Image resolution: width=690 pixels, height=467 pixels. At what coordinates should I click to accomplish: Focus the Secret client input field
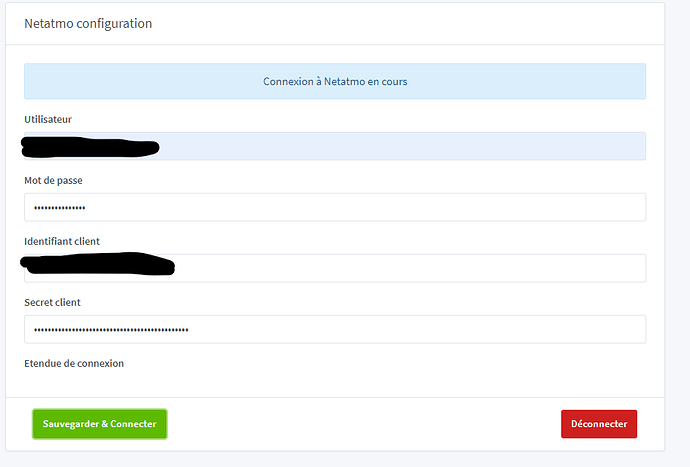[400, 329]
